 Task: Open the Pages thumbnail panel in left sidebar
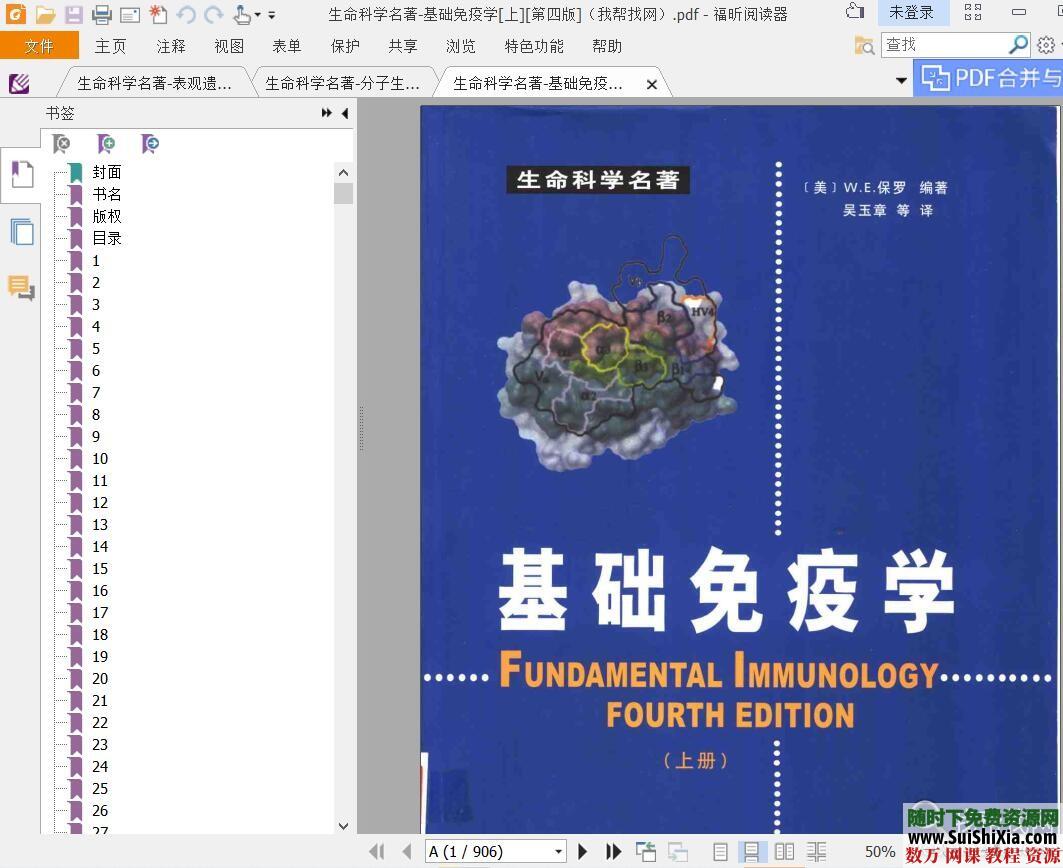21,231
